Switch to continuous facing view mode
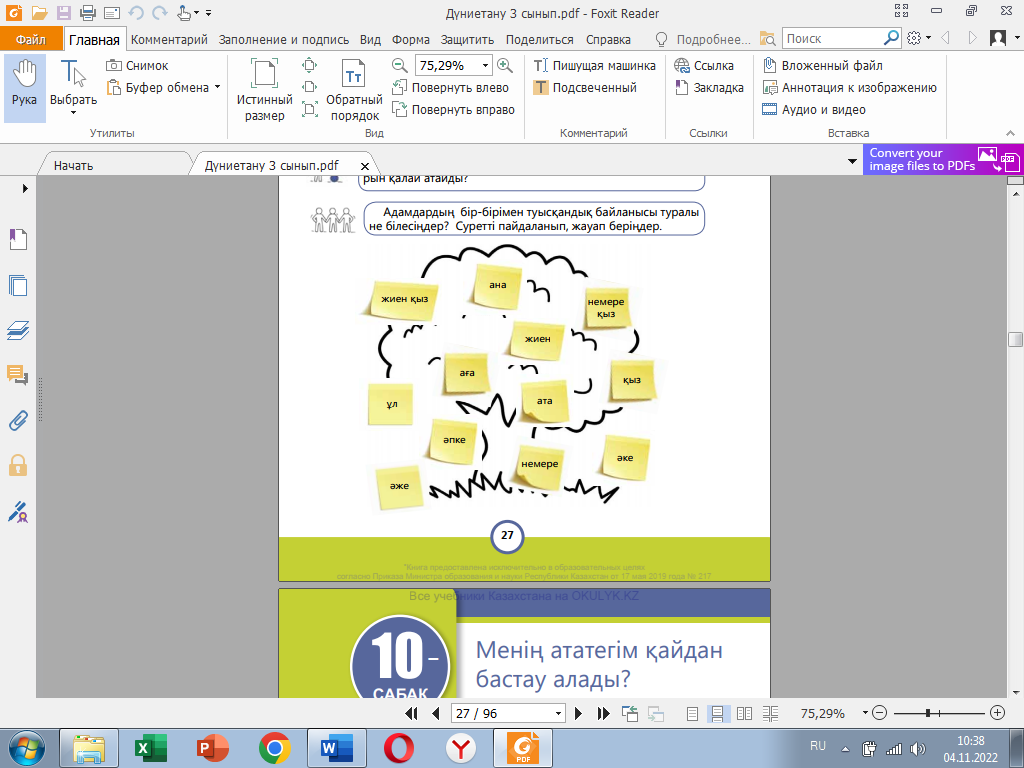 (771, 714)
